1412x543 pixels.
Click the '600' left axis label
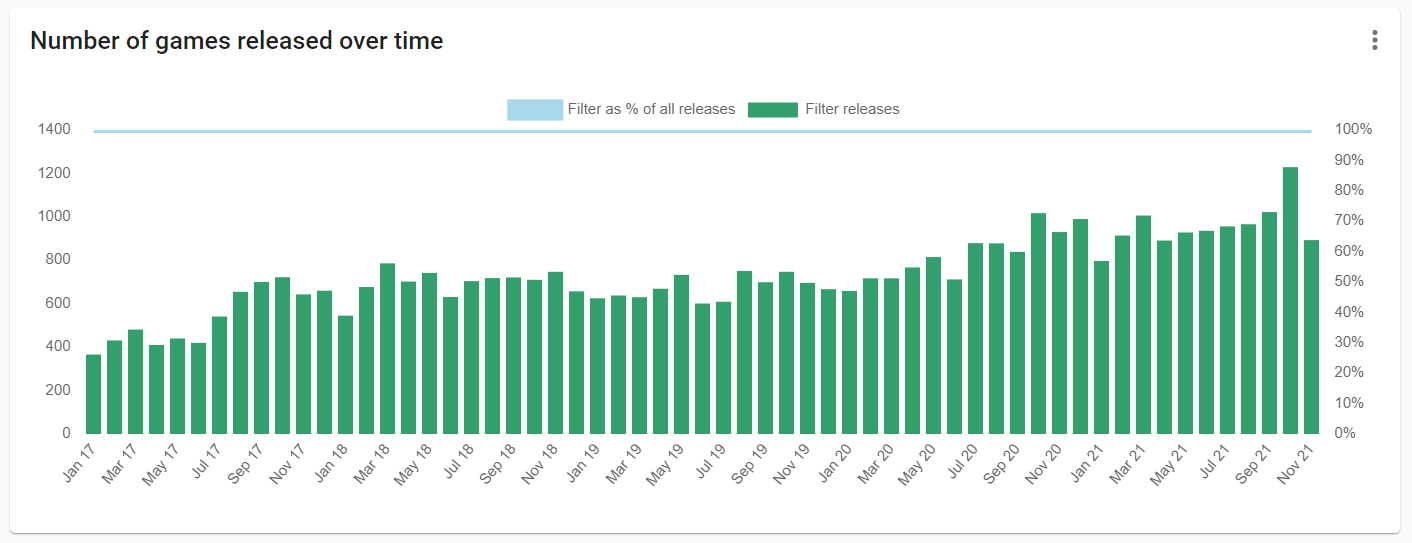58,303
